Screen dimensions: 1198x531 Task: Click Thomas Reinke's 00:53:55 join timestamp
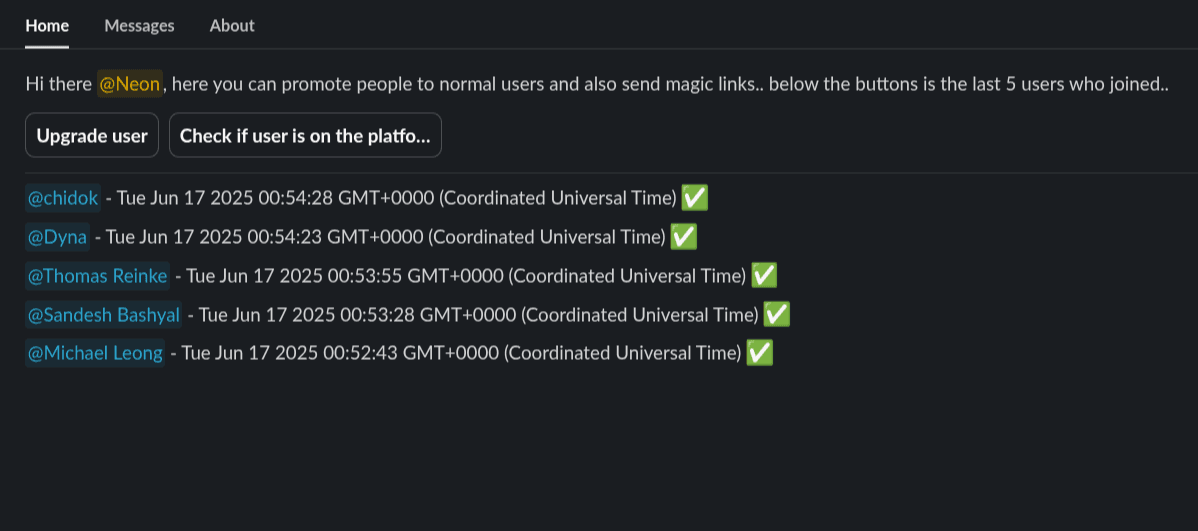[466, 275]
